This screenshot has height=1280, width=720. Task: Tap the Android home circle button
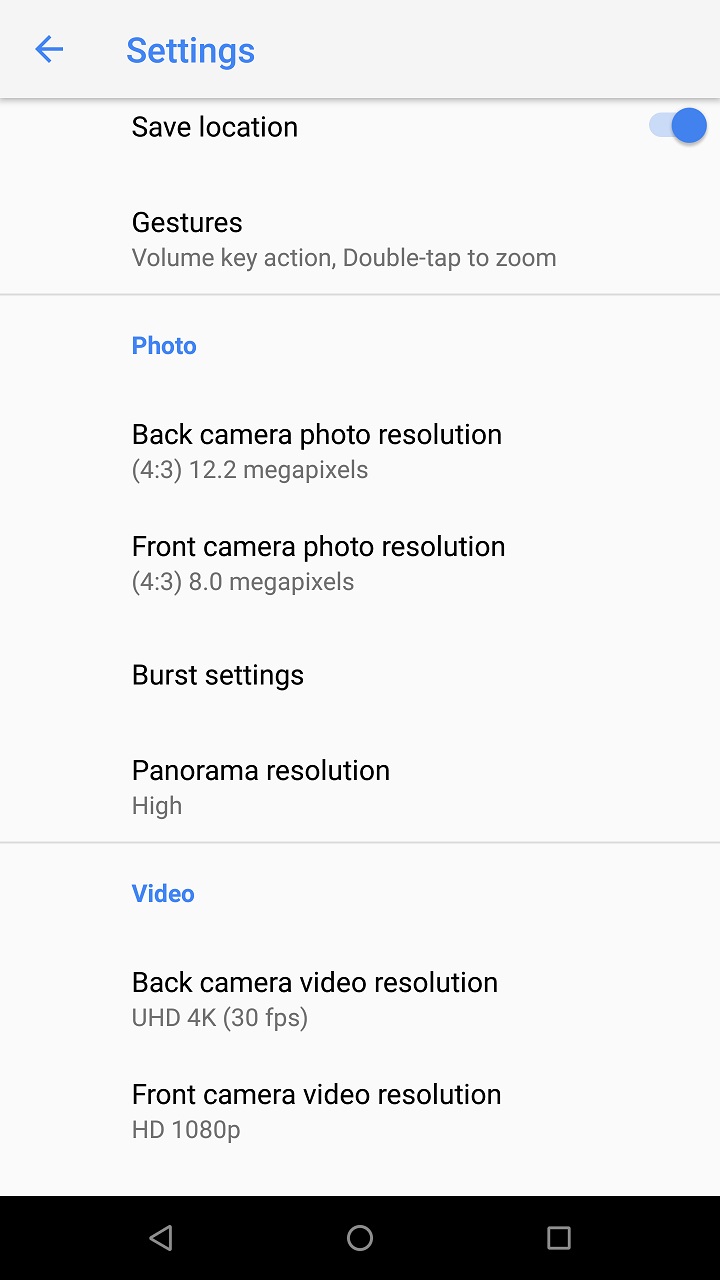(x=360, y=1238)
